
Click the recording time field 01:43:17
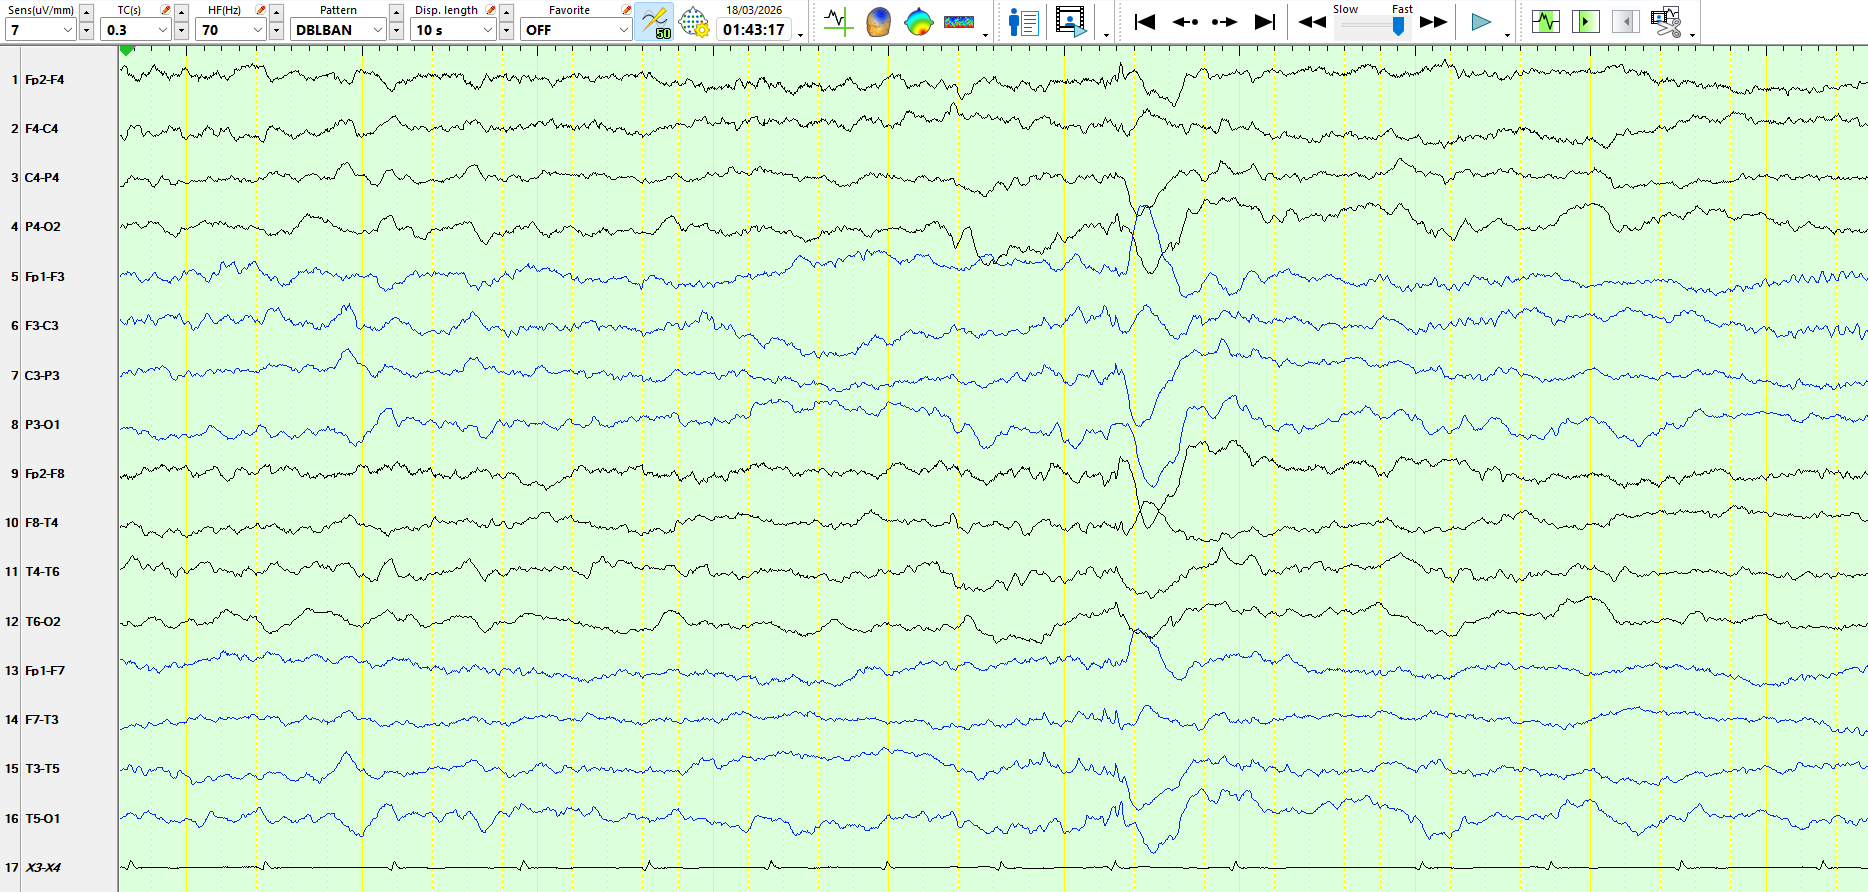click(x=754, y=30)
